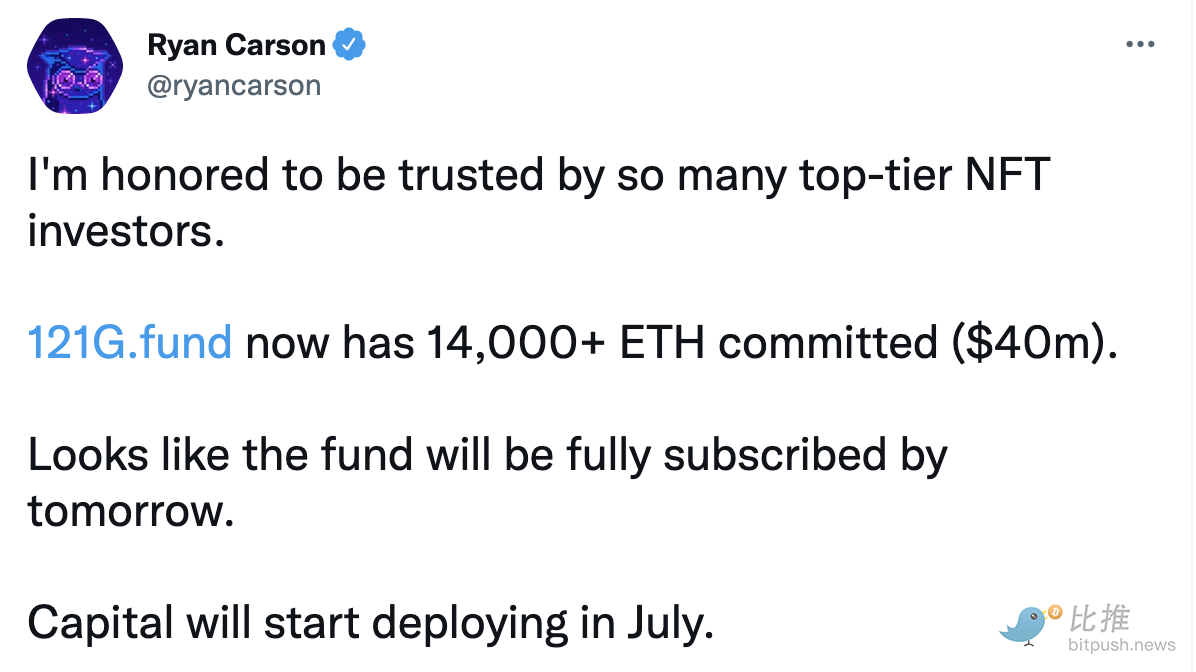Click the blue bird watermark logo

tap(1024, 626)
